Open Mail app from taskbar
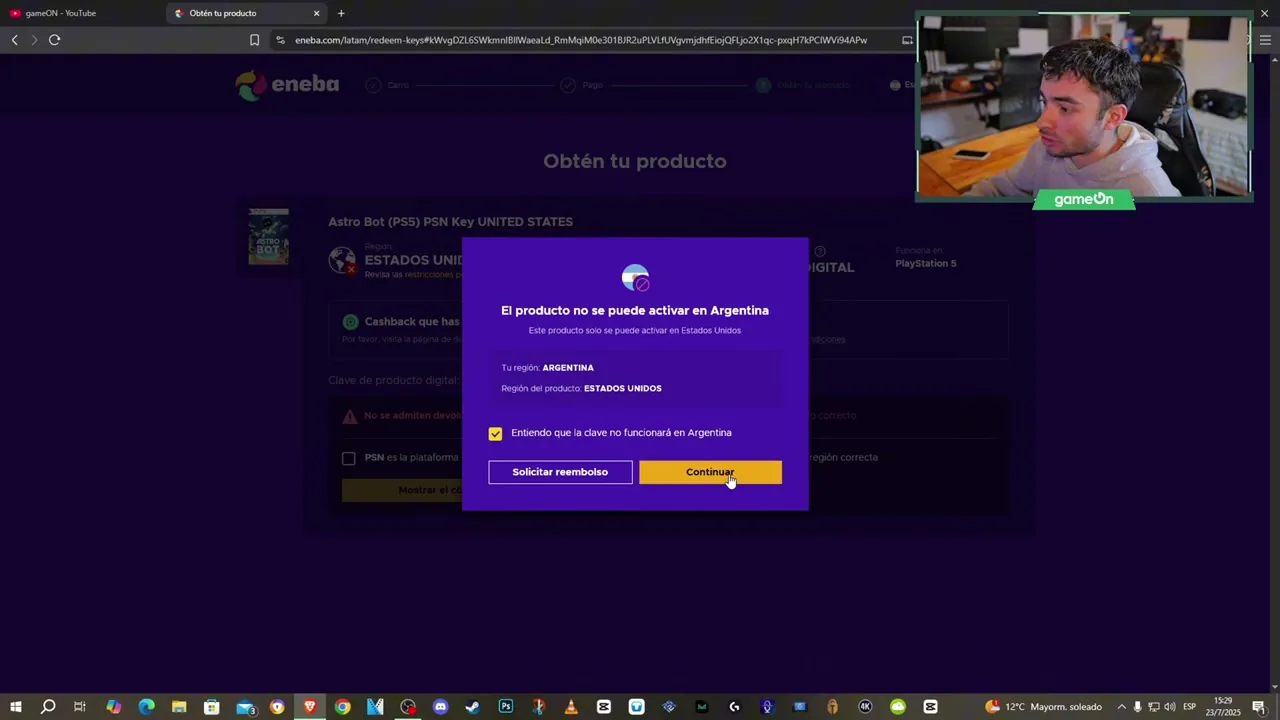Image resolution: width=1280 pixels, height=720 pixels. [245, 707]
